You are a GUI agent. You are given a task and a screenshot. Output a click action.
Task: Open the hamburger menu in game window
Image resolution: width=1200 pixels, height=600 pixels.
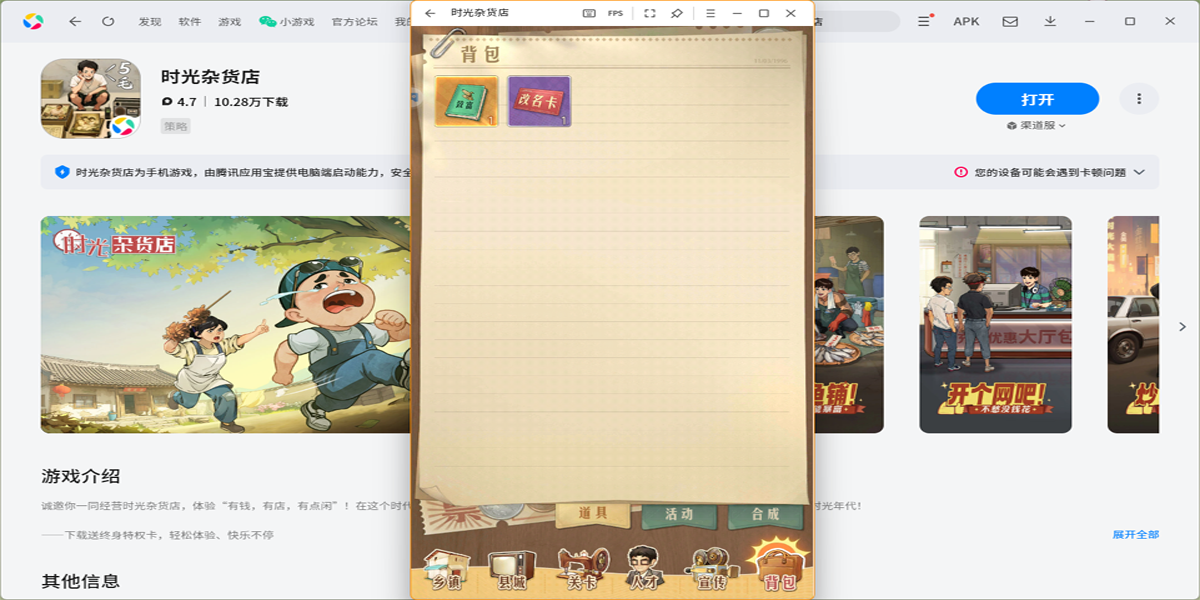tap(710, 13)
